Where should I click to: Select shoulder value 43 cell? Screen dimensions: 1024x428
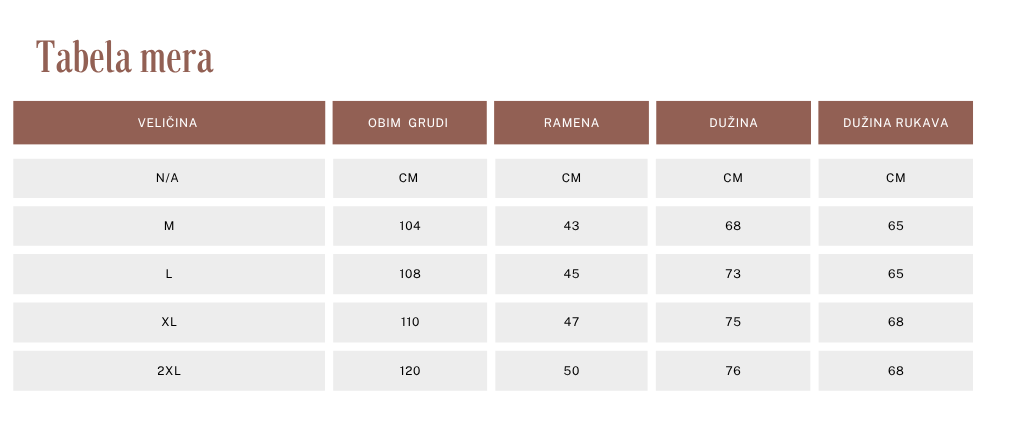click(x=571, y=226)
